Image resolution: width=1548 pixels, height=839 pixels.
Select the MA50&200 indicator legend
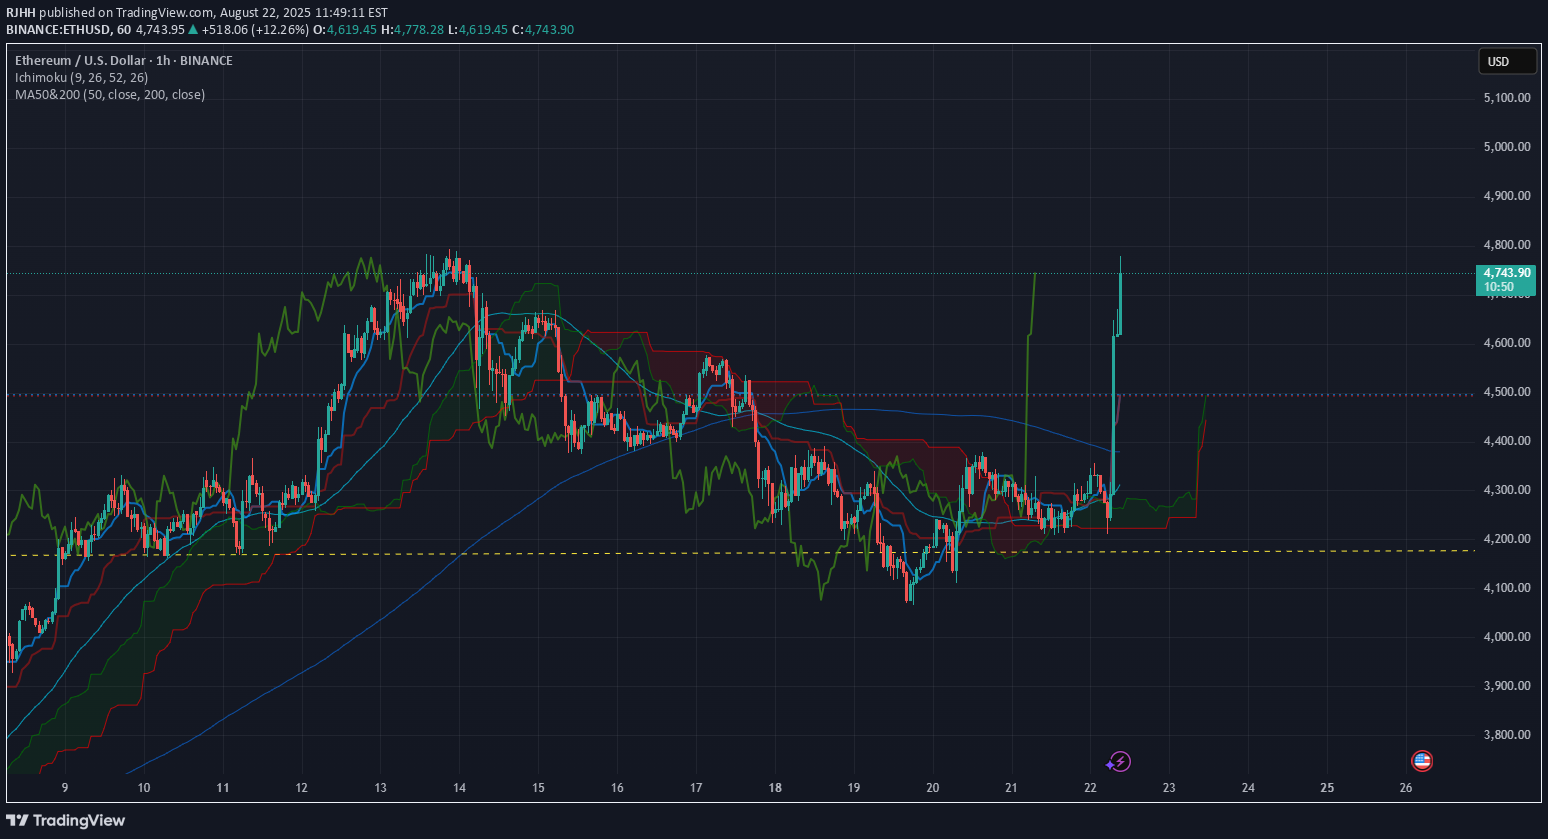(110, 95)
